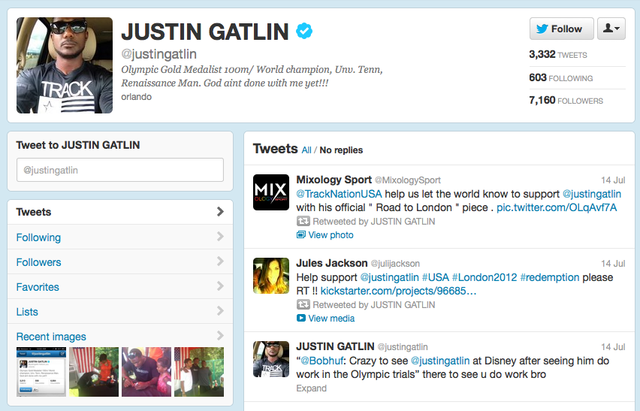
Task: Open the first recent image, the profile screenshot
Action: pos(41,372)
